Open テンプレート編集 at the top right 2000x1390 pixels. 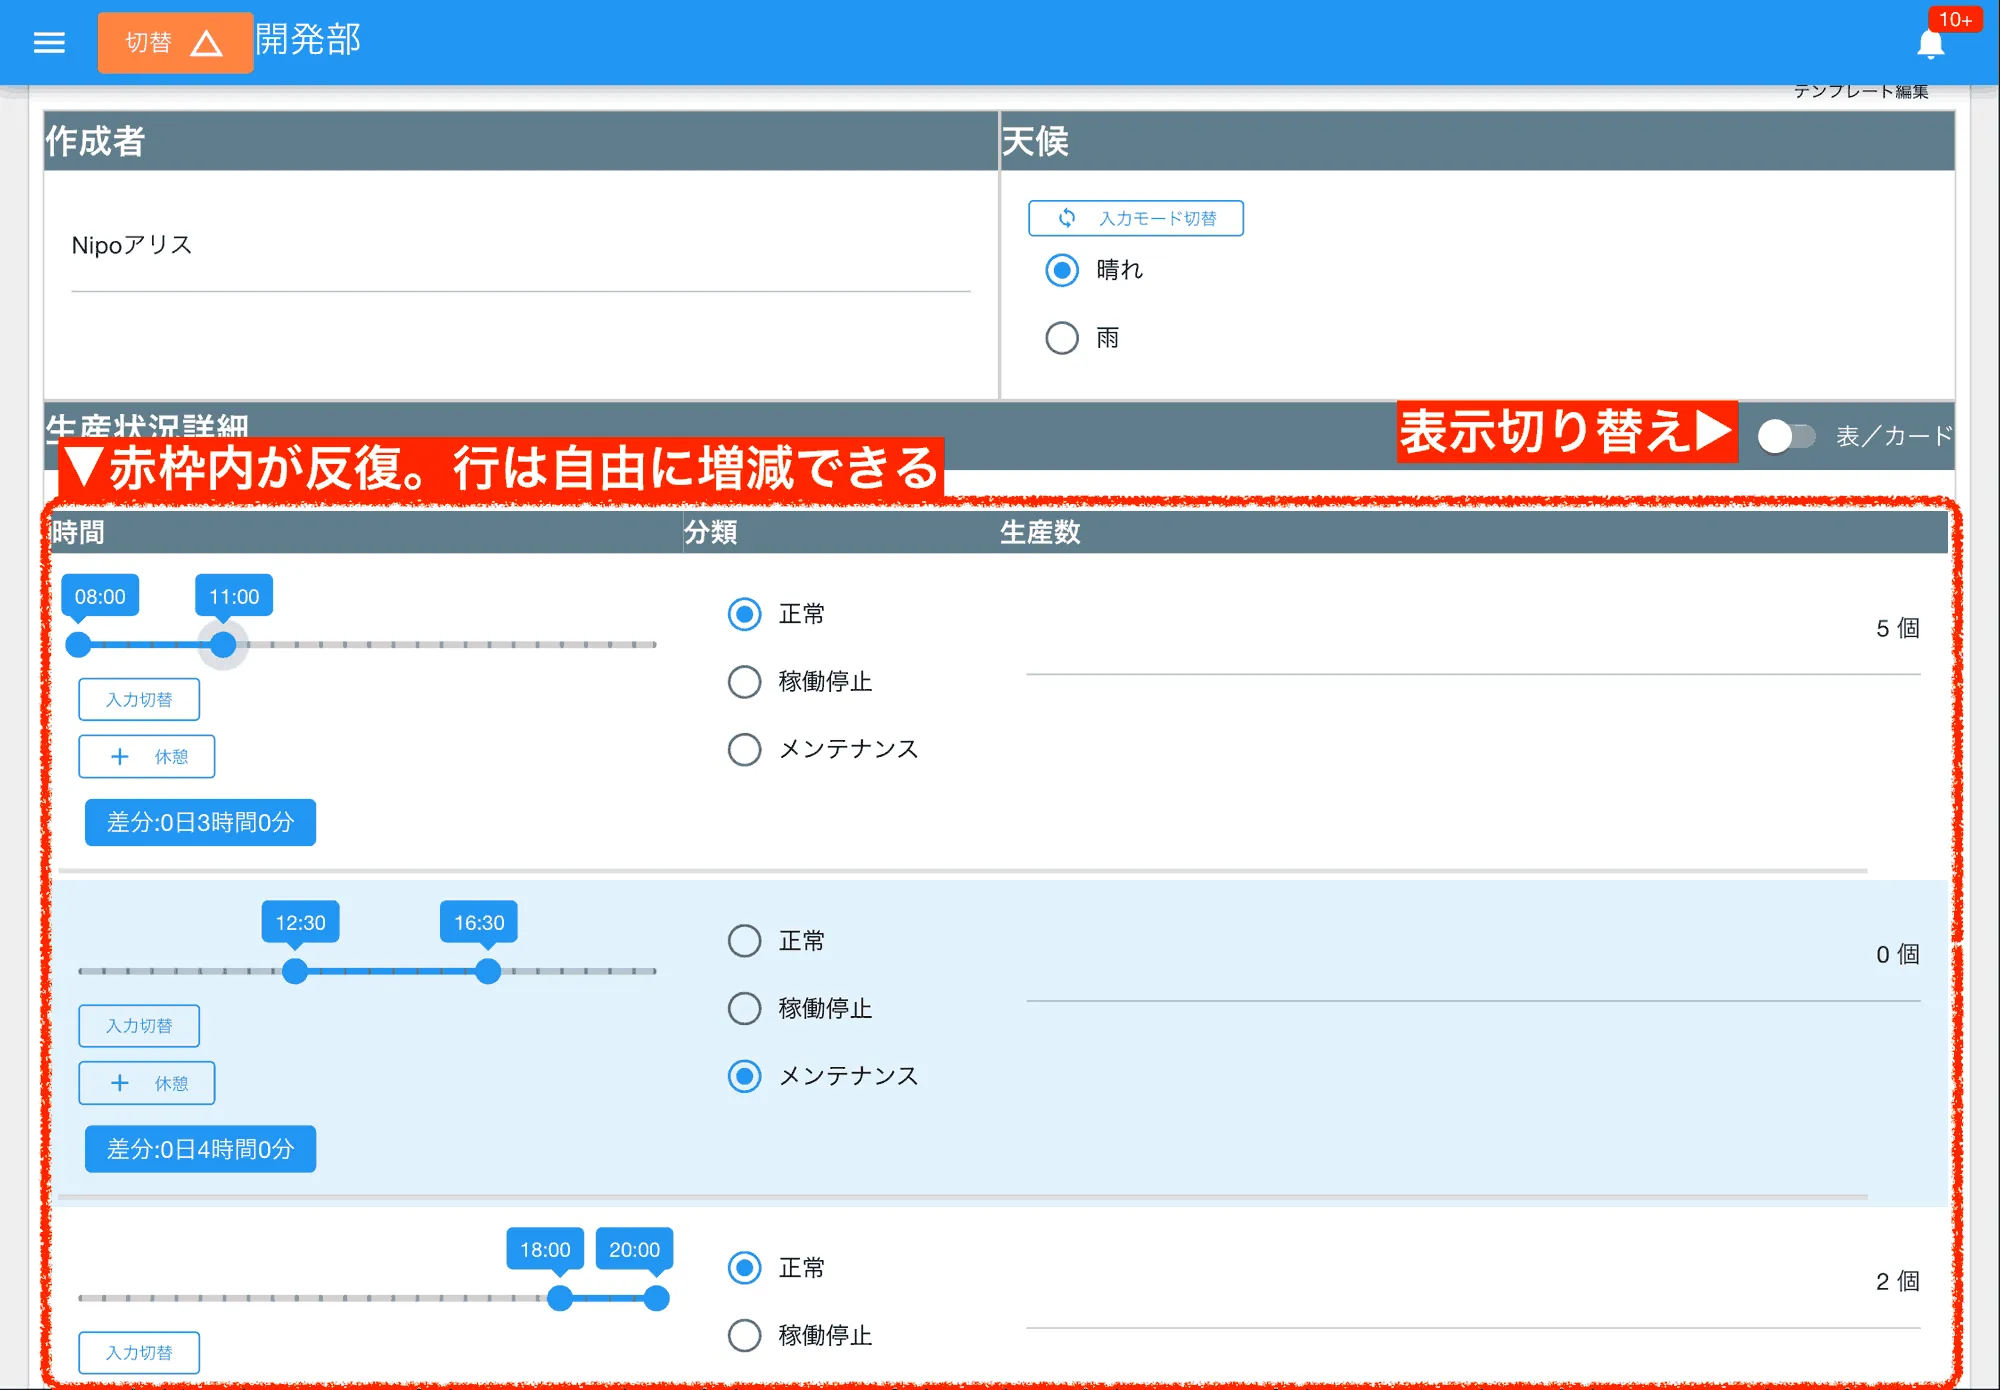1862,90
